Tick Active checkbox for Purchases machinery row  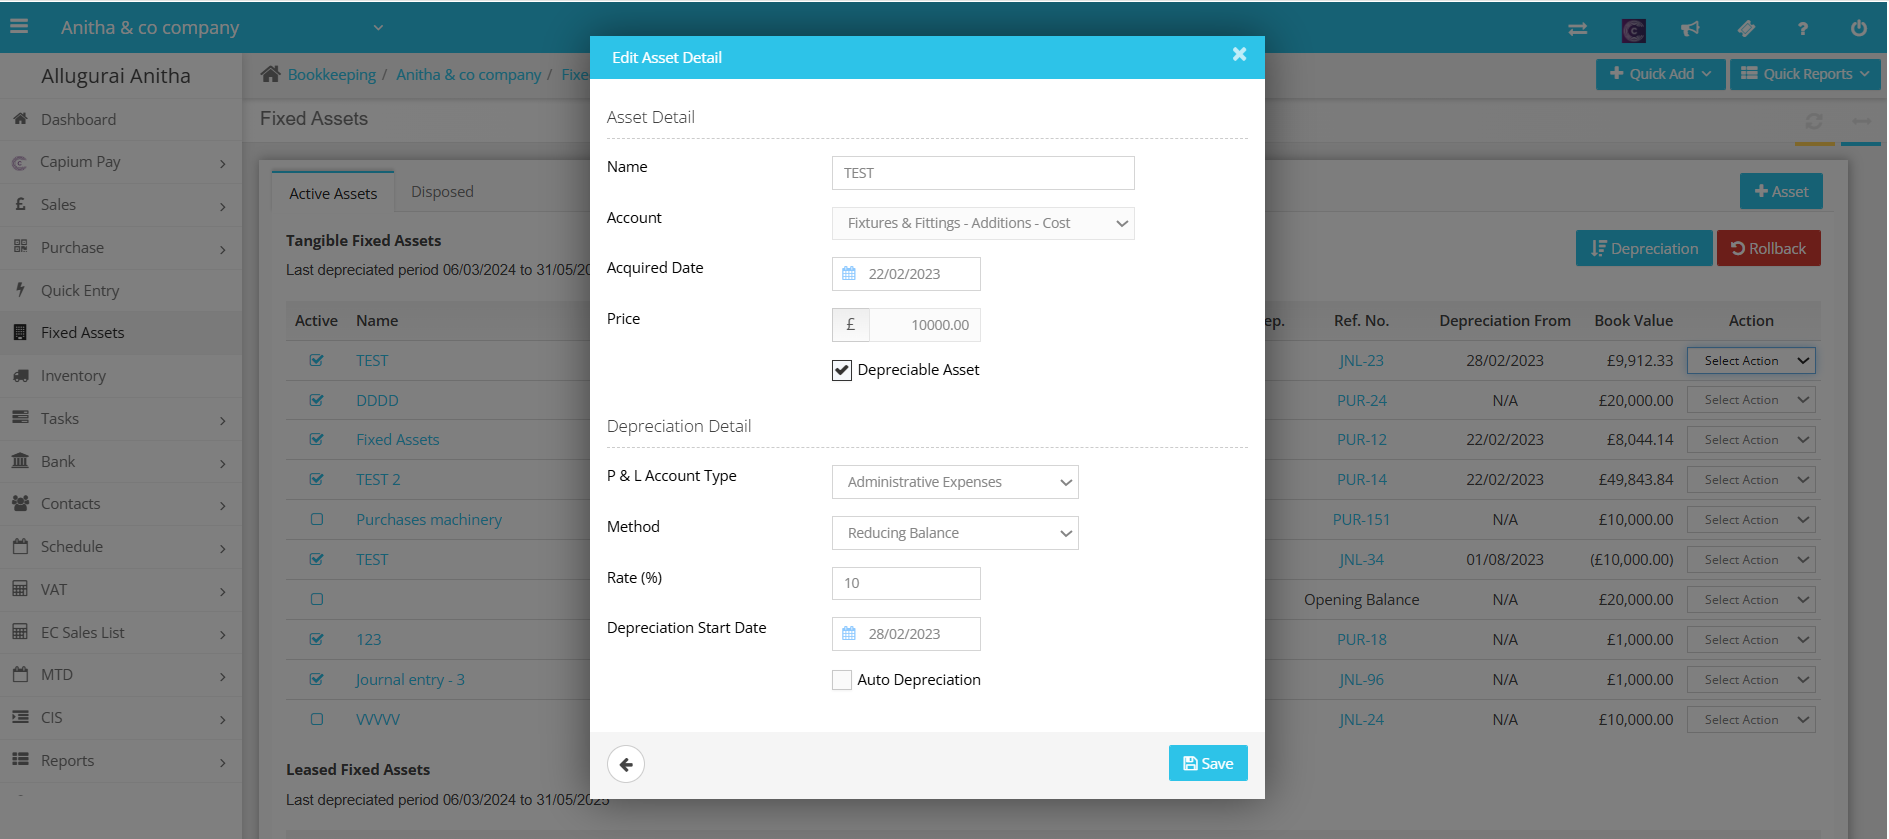coord(317,519)
